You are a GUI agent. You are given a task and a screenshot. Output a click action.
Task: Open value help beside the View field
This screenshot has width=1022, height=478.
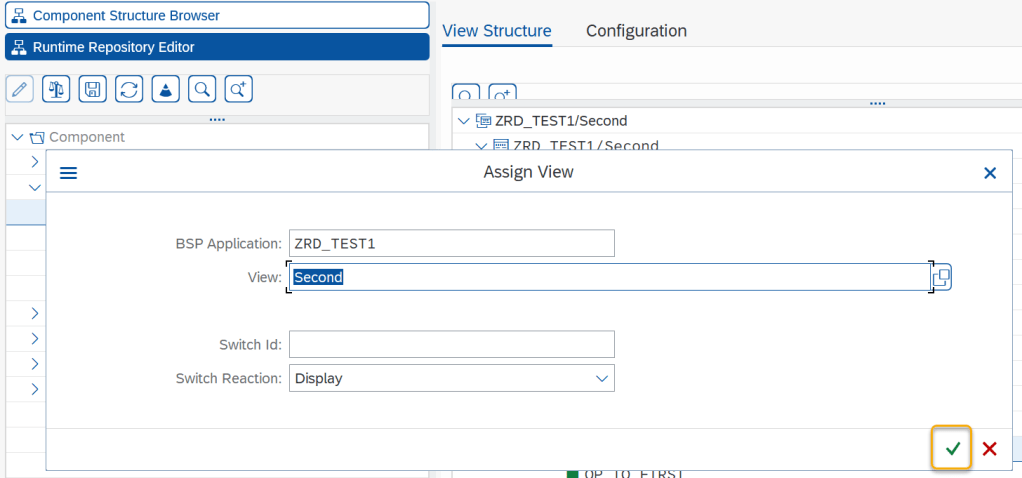tap(941, 277)
